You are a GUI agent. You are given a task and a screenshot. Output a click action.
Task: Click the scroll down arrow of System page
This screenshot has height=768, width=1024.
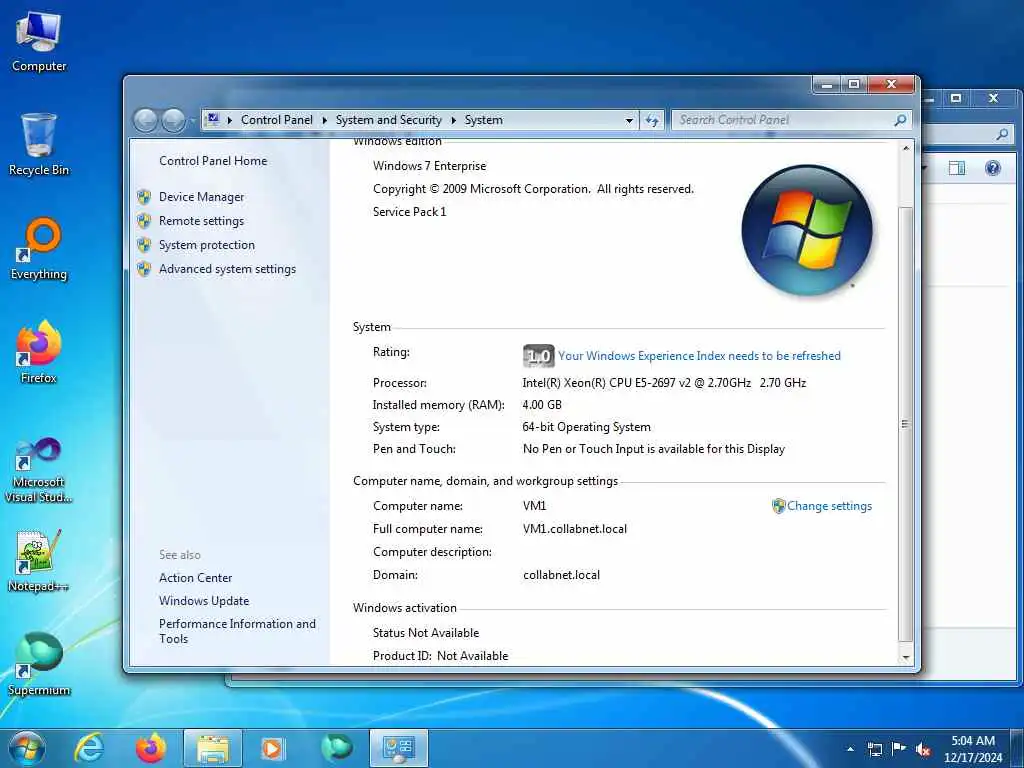[905, 657]
